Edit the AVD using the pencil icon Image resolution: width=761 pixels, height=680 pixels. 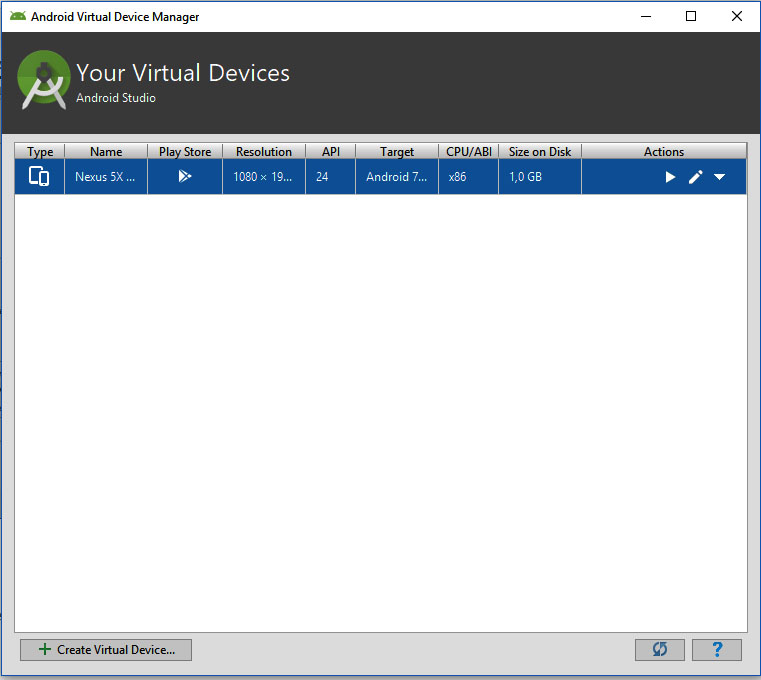[696, 177]
